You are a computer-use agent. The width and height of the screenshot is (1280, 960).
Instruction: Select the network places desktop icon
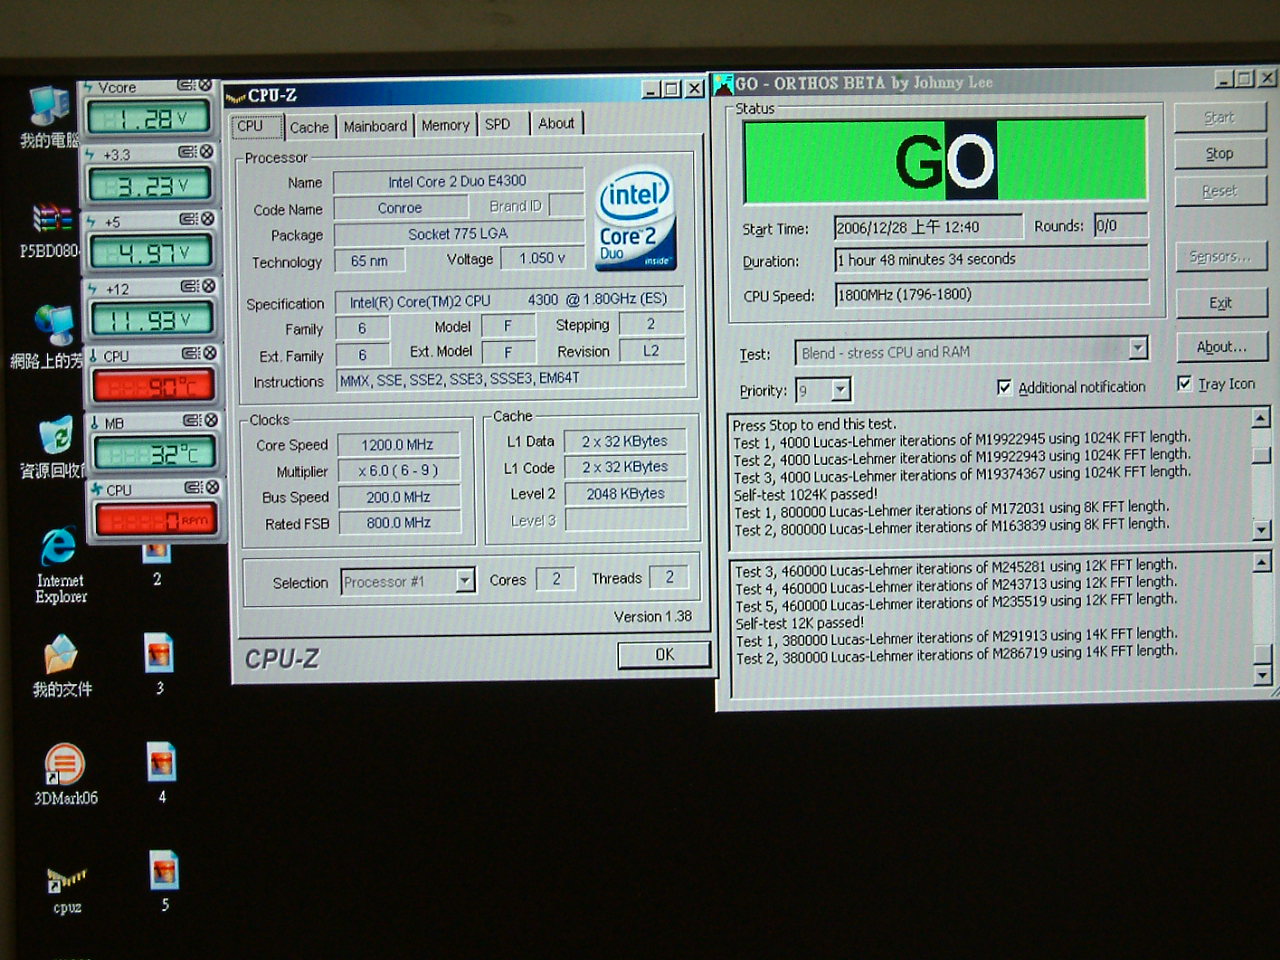coord(48,338)
